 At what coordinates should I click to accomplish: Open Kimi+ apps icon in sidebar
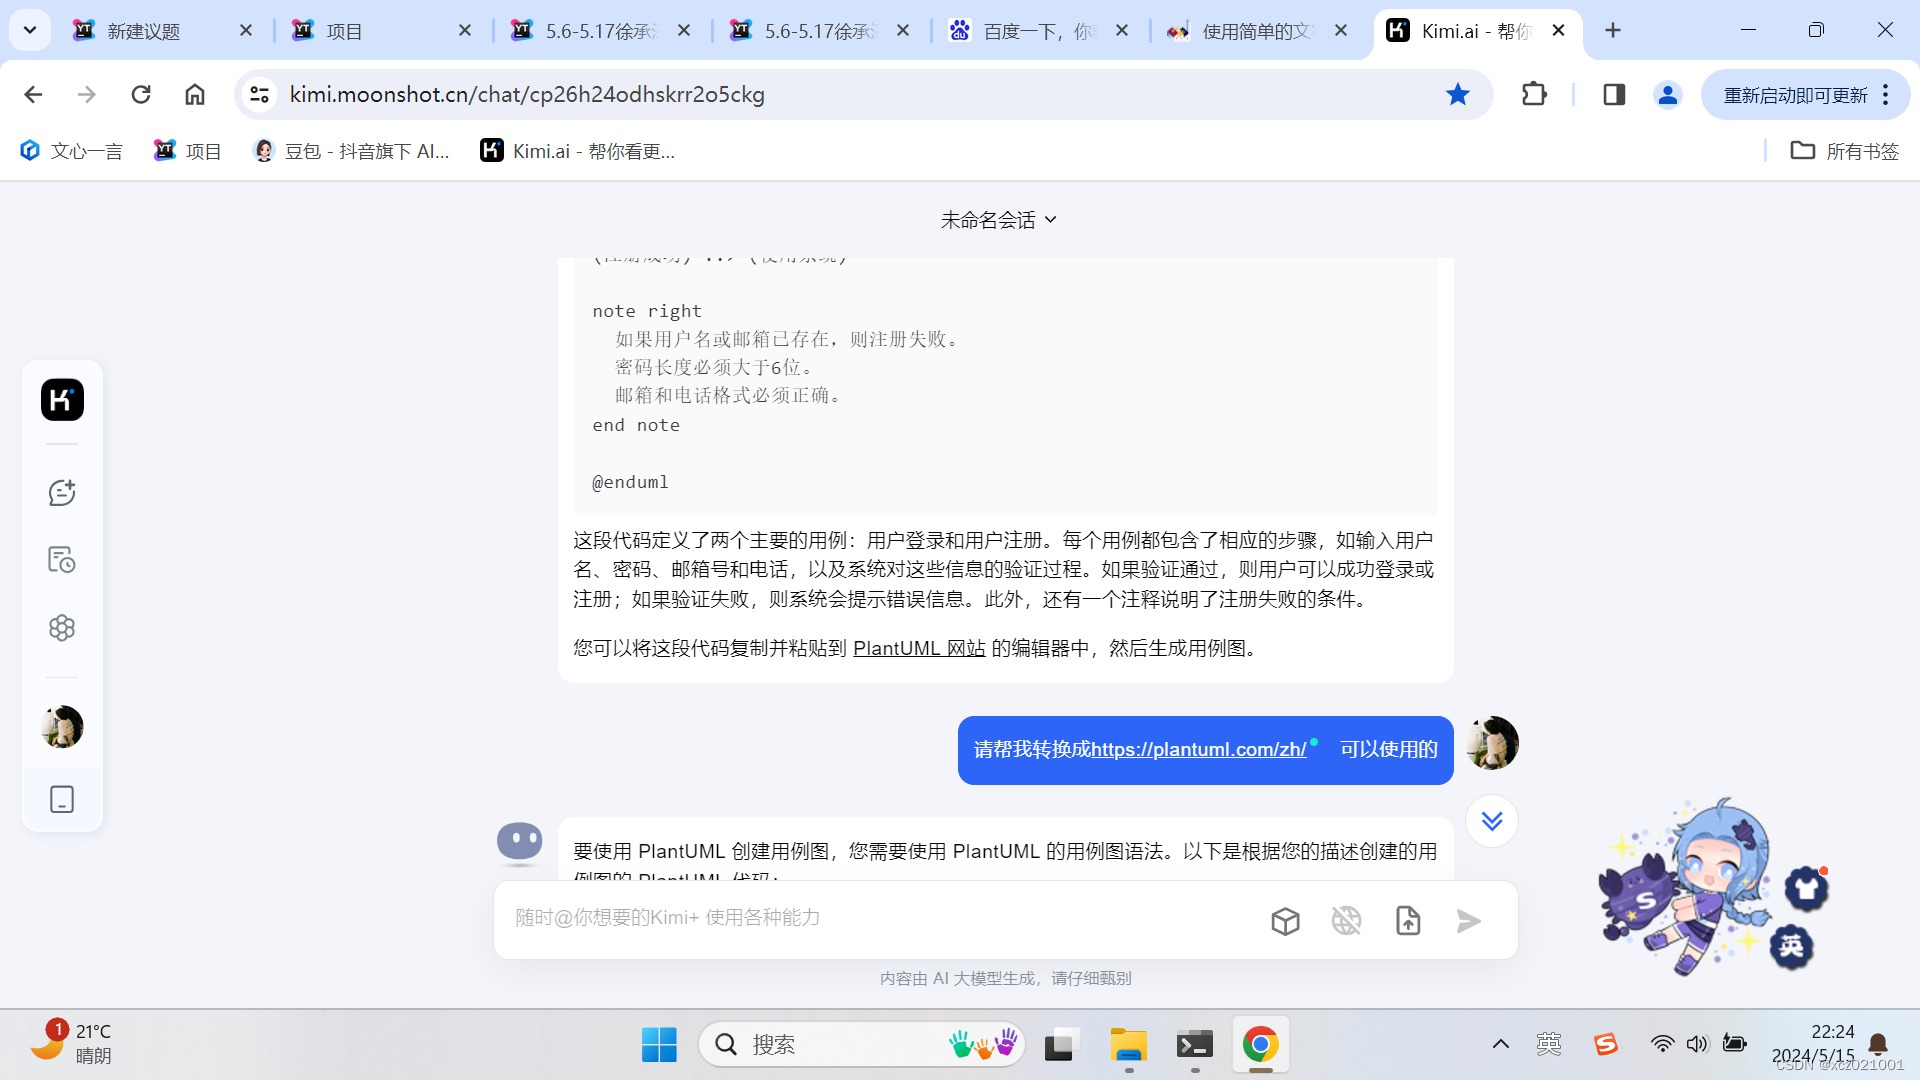(x=62, y=628)
